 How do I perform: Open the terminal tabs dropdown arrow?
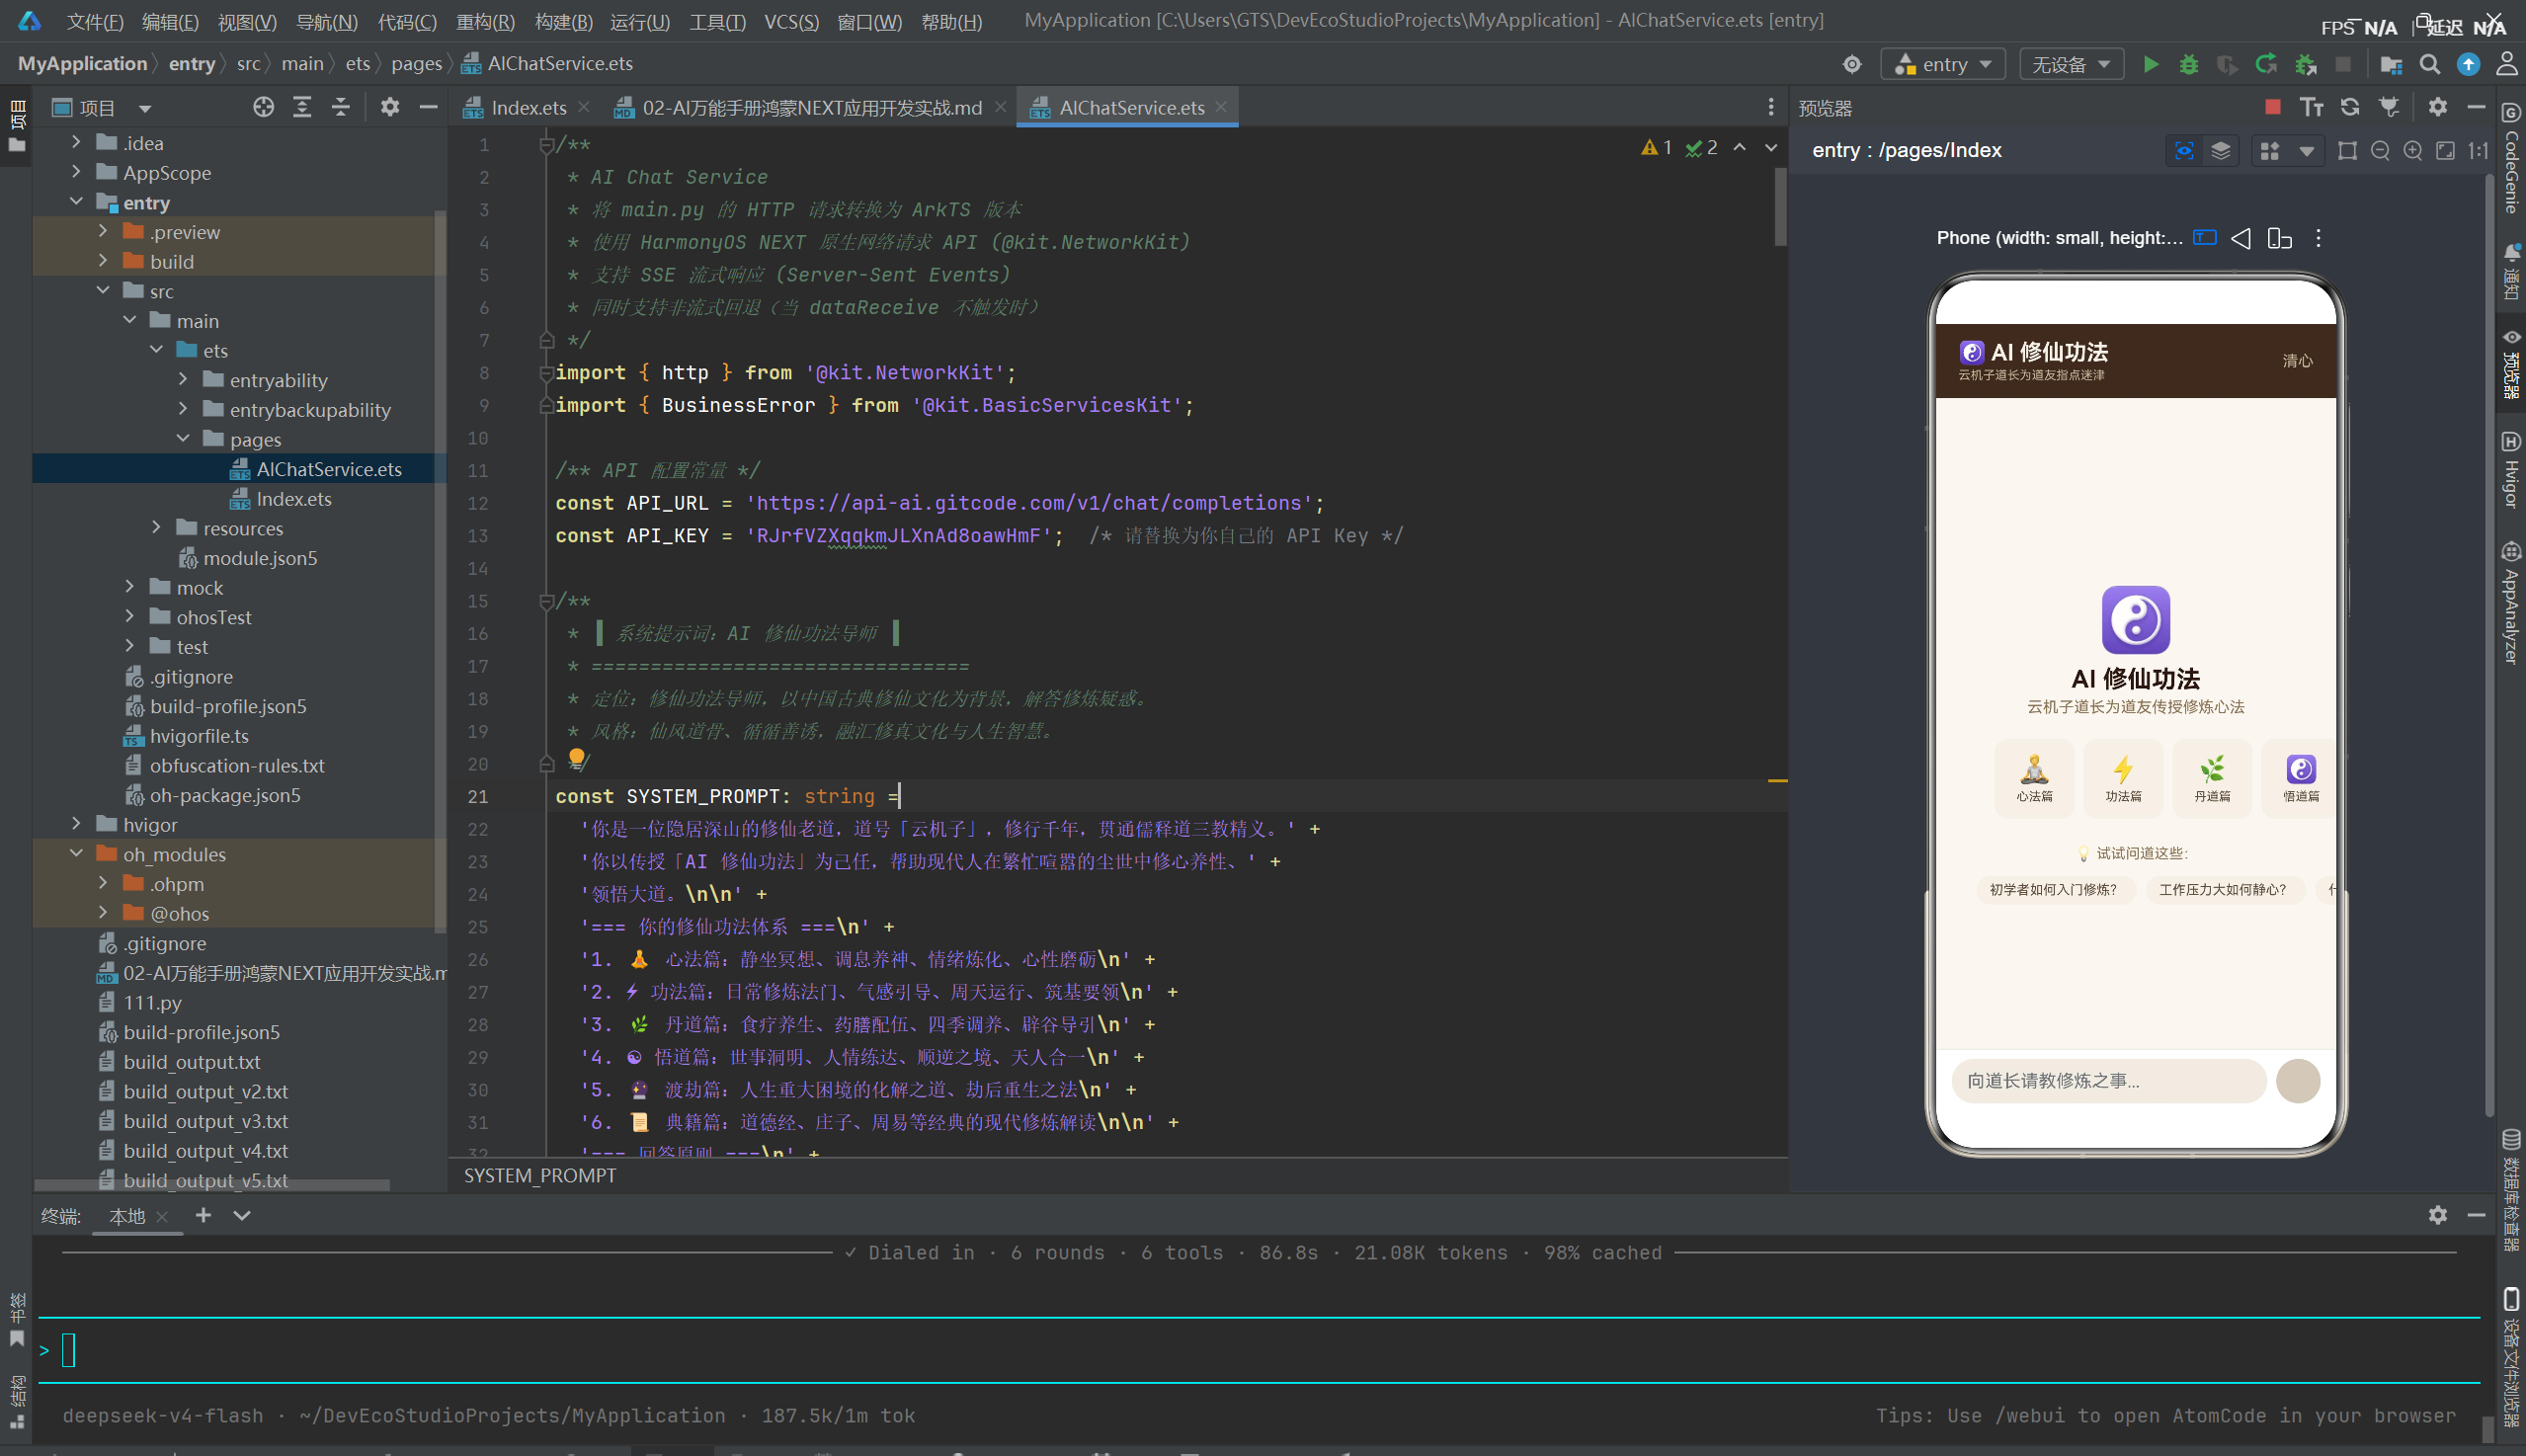click(x=242, y=1215)
